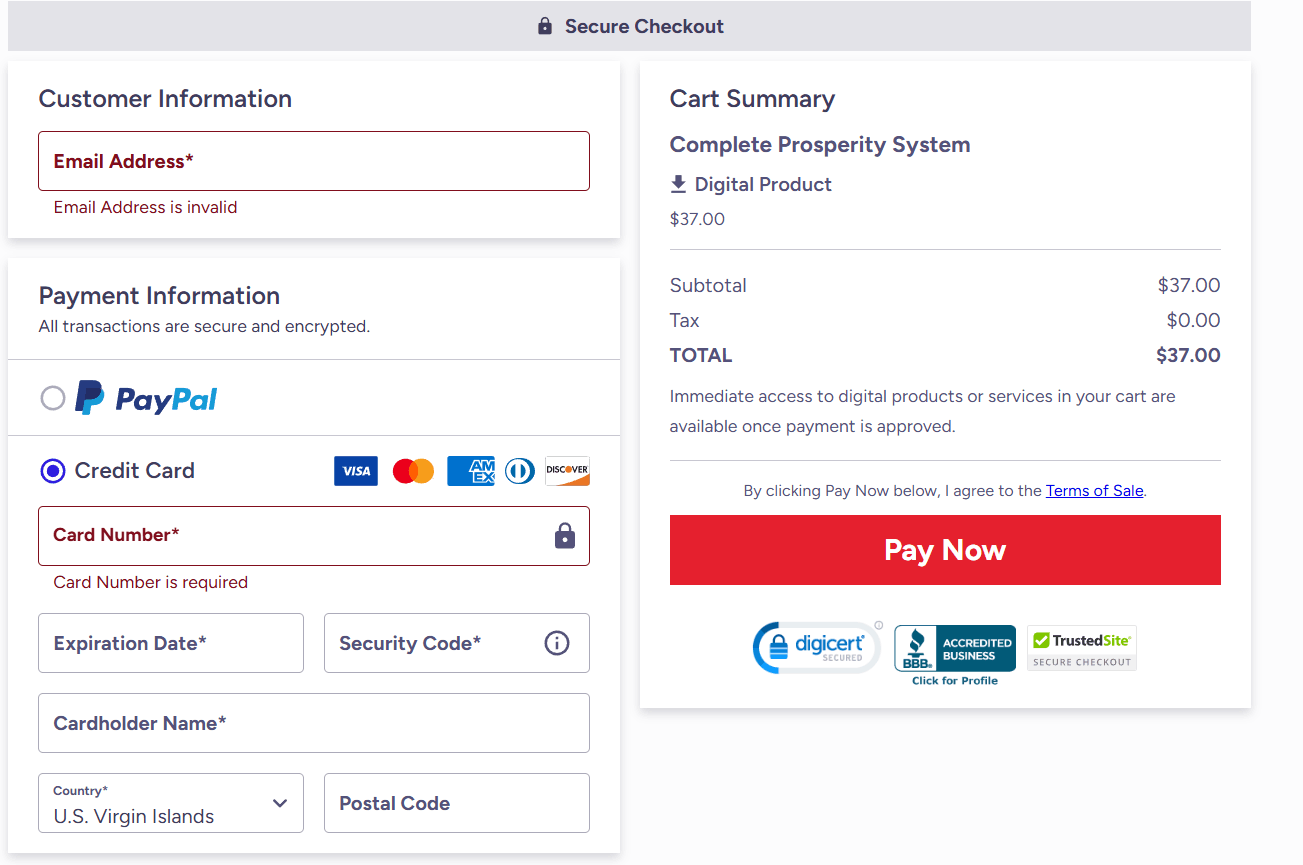Click the American Express icon

tap(470, 471)
